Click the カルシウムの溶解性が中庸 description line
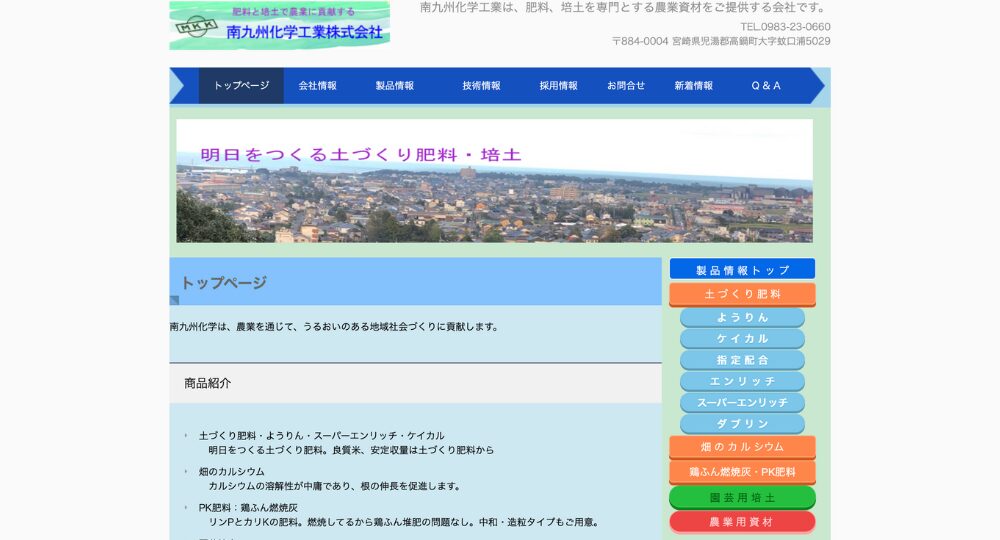This screenshot has width=1000, height=540. (x=335, y=486)
